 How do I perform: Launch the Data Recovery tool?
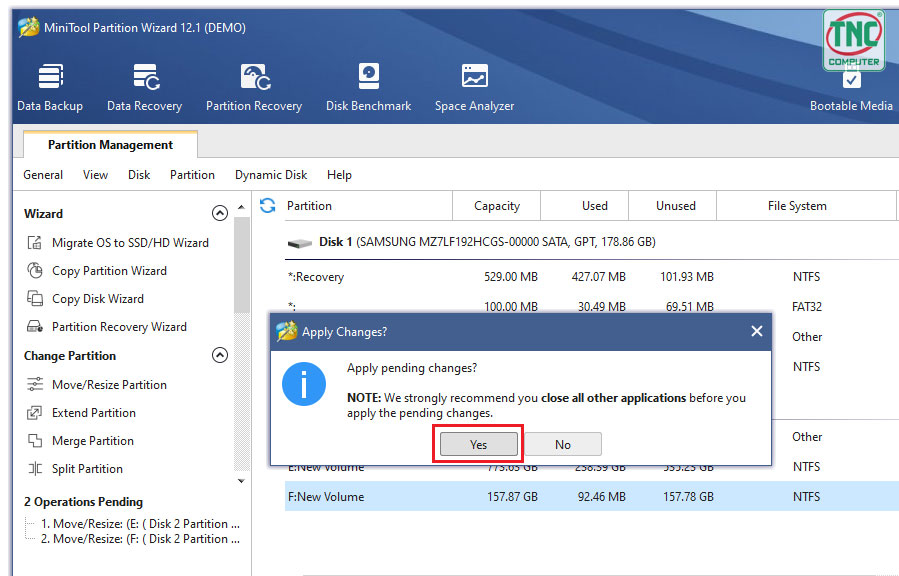pyautogui.click(x=144, y=88)
